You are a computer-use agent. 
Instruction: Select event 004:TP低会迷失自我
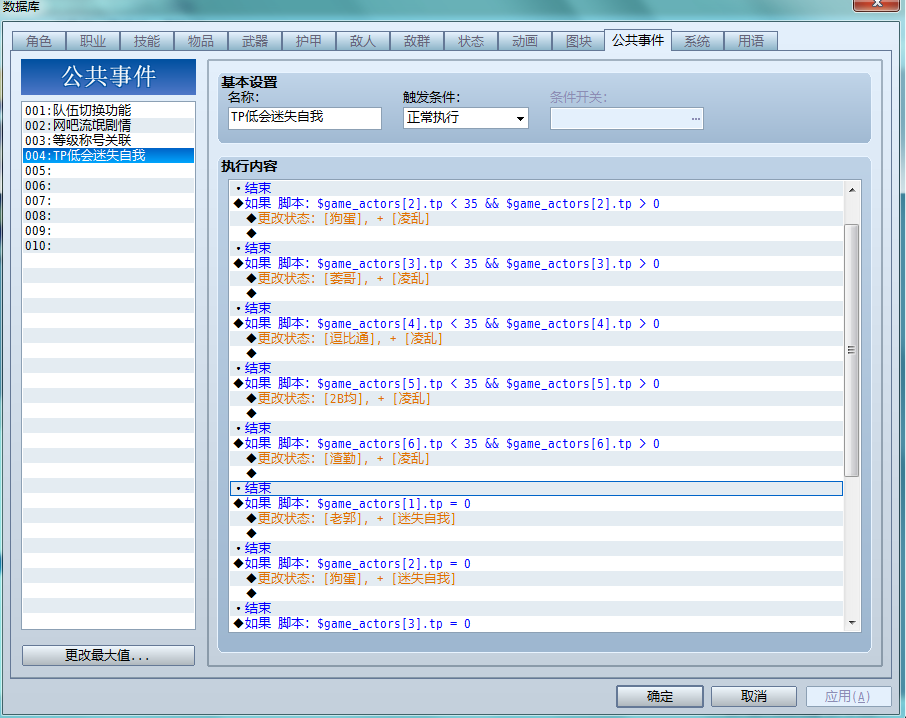pos(108,155)
